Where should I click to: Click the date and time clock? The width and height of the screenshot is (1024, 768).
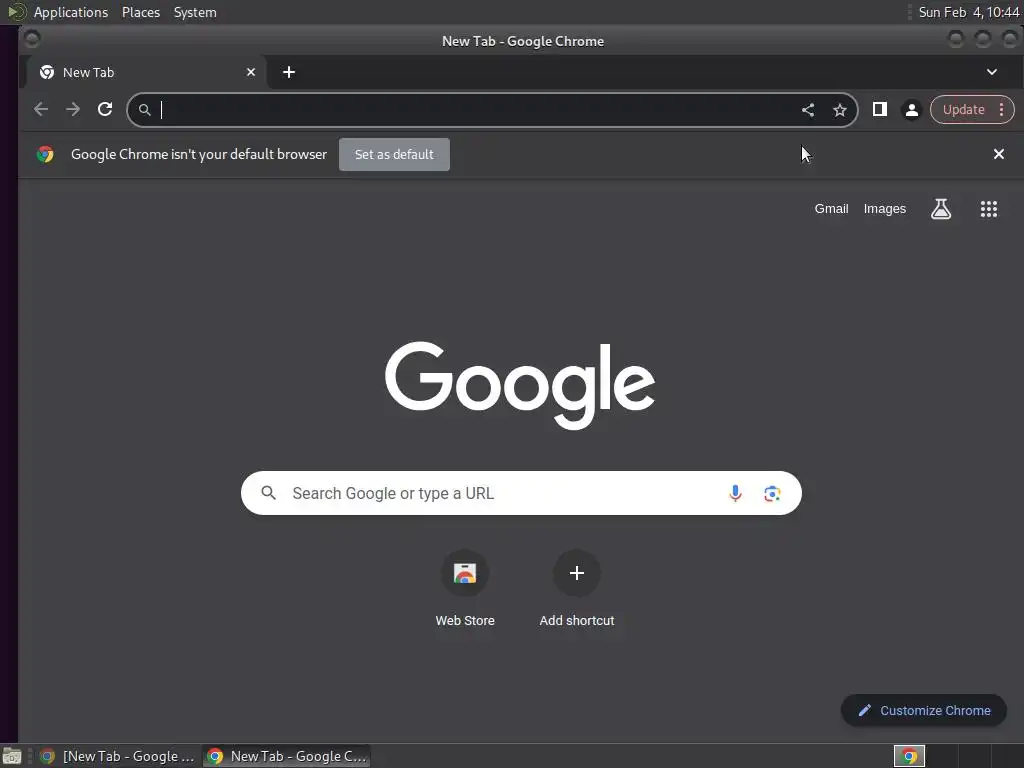tap(968, 12)
